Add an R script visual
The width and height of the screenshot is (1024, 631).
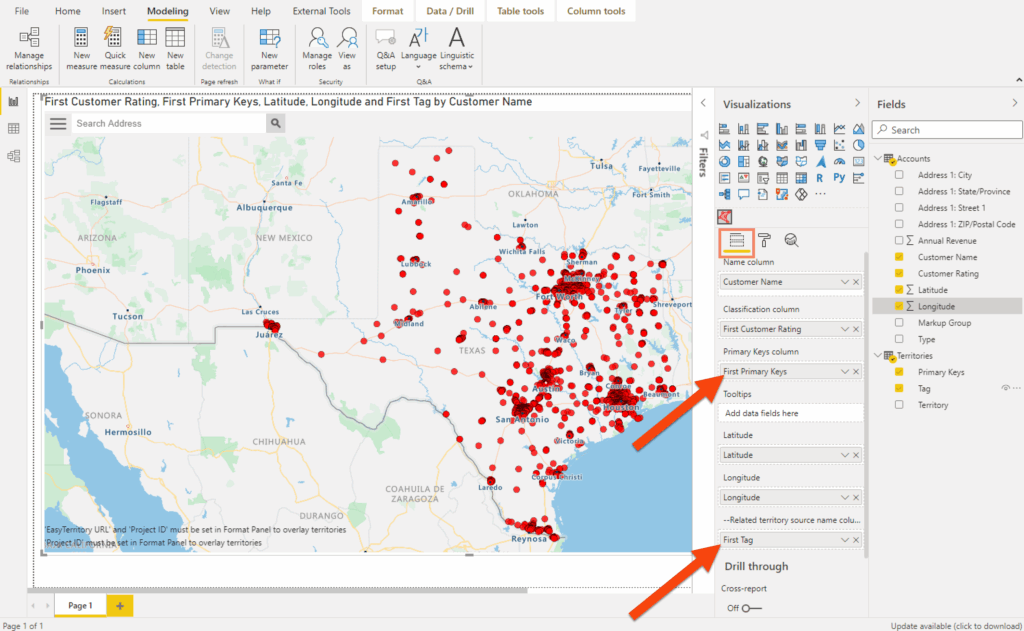coord(819,178)
